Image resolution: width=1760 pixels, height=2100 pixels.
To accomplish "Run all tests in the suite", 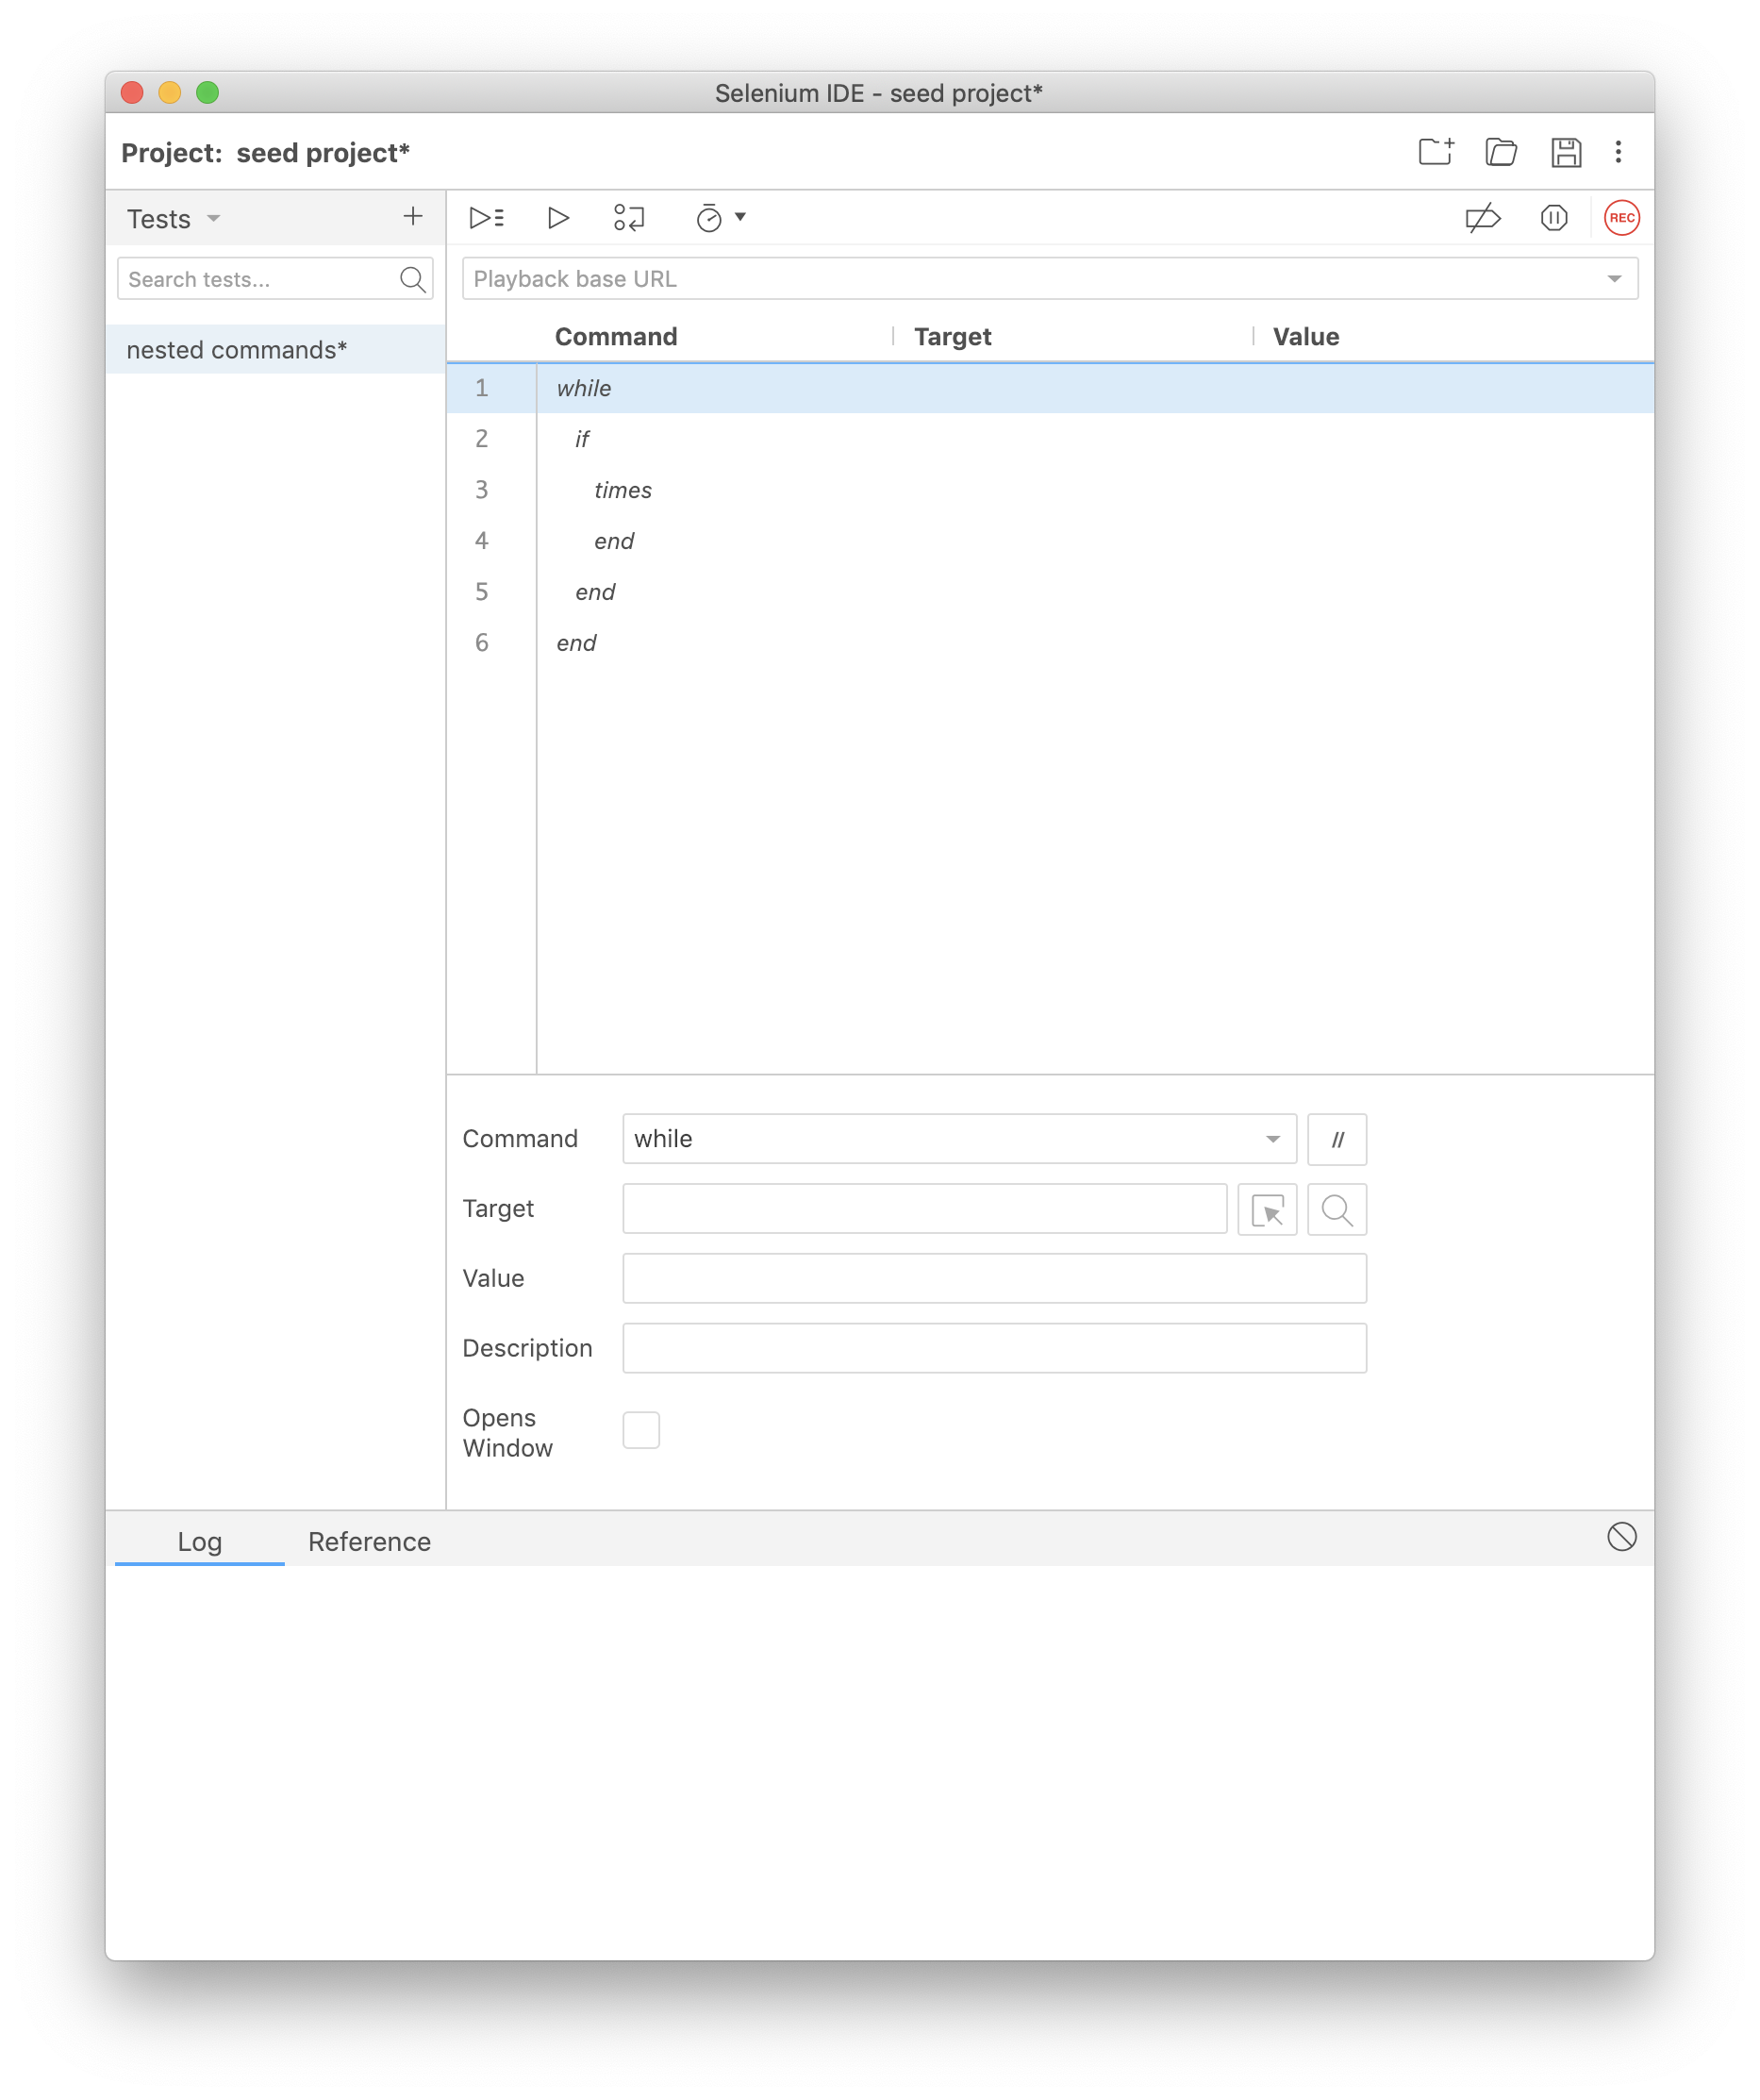I will coord(487,217).
